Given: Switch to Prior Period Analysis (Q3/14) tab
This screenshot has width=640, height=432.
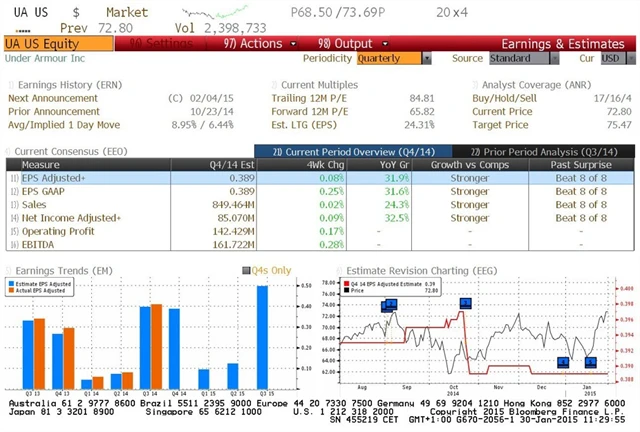Looking at the screenshot, I should 538,150.
